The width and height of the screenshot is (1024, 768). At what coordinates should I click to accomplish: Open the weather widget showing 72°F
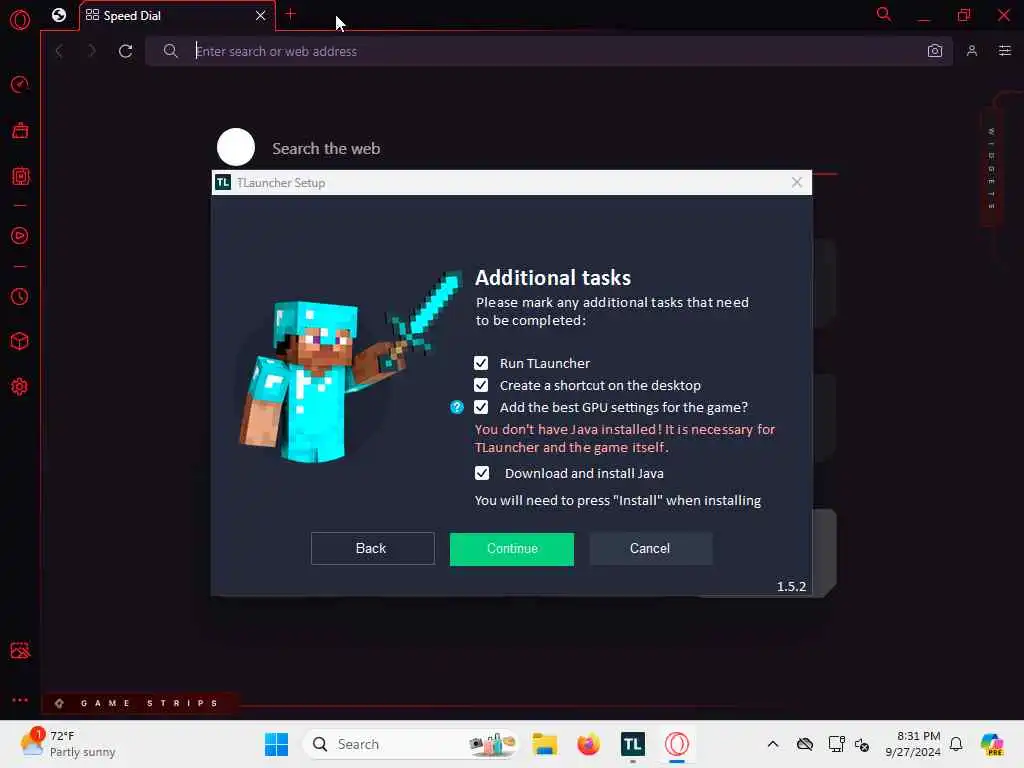click(67, 744)
